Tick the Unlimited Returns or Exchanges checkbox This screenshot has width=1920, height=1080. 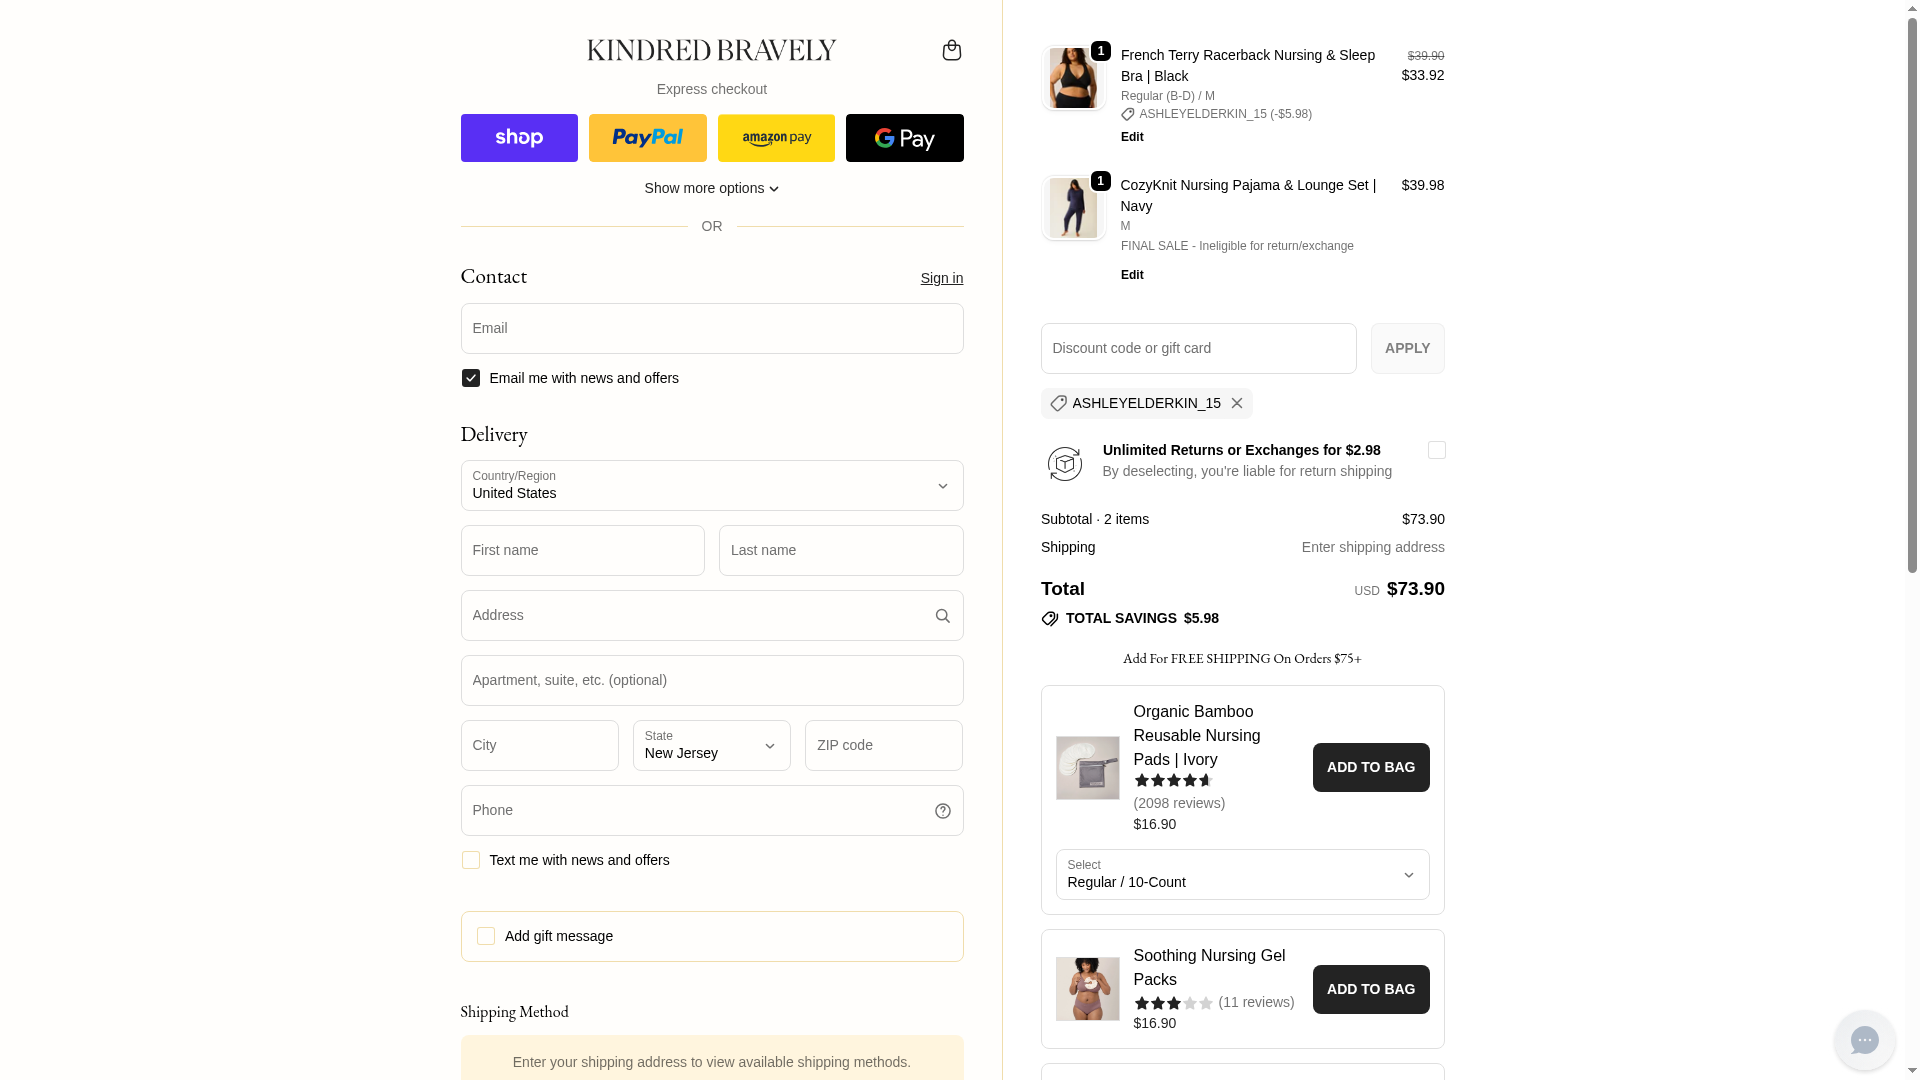1436,450
